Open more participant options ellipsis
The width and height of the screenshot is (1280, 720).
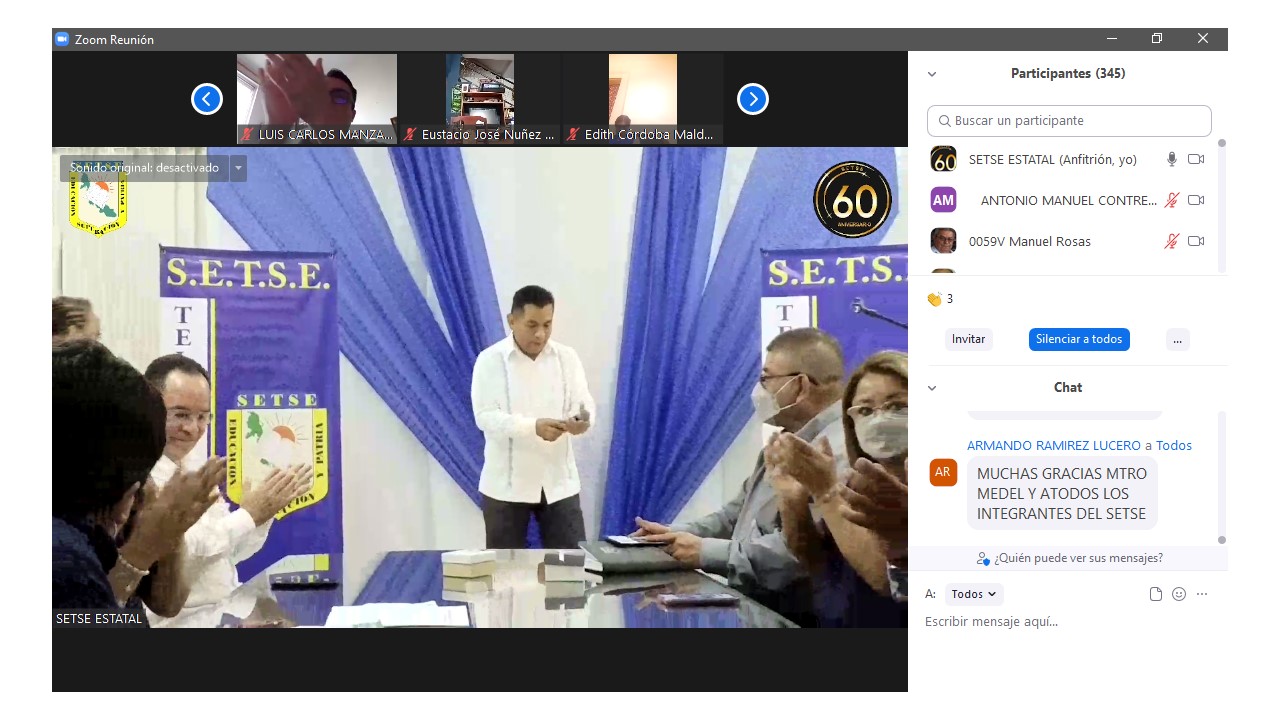click(1178, 339)
